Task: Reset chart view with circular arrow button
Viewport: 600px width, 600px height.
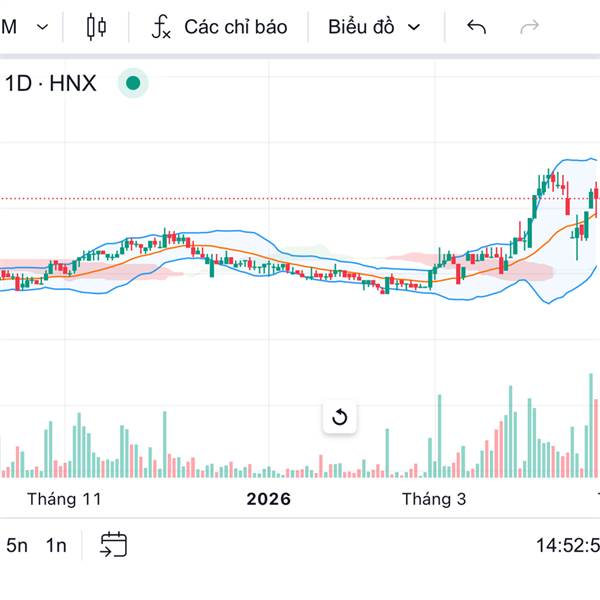Action: pos(340,417)
